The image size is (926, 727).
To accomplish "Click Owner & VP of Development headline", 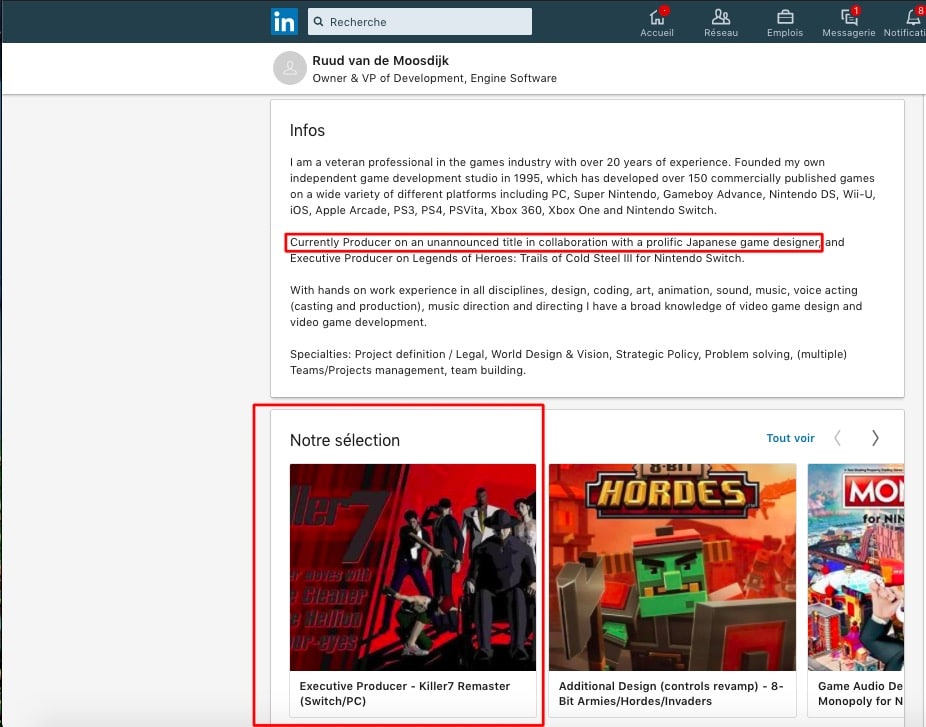I will (x=435, y=78).
